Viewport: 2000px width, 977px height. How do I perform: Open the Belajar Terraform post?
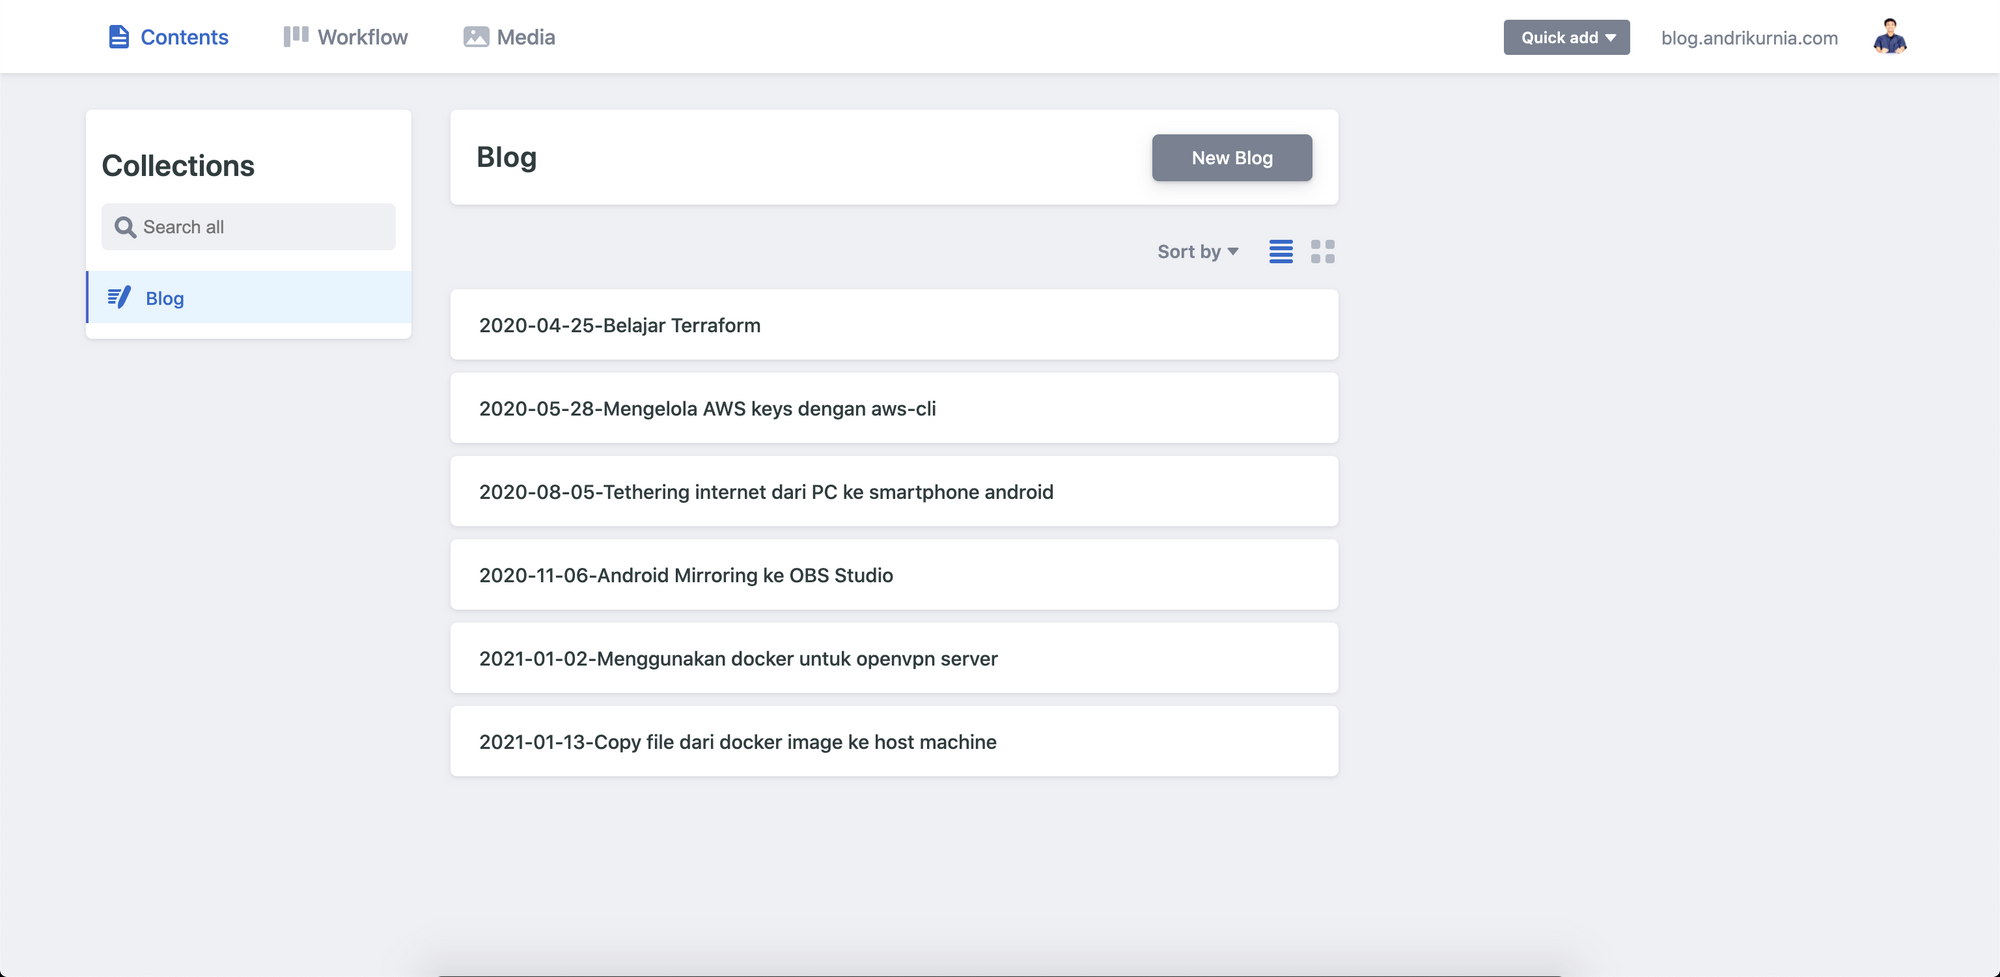(x=893, y=324)
